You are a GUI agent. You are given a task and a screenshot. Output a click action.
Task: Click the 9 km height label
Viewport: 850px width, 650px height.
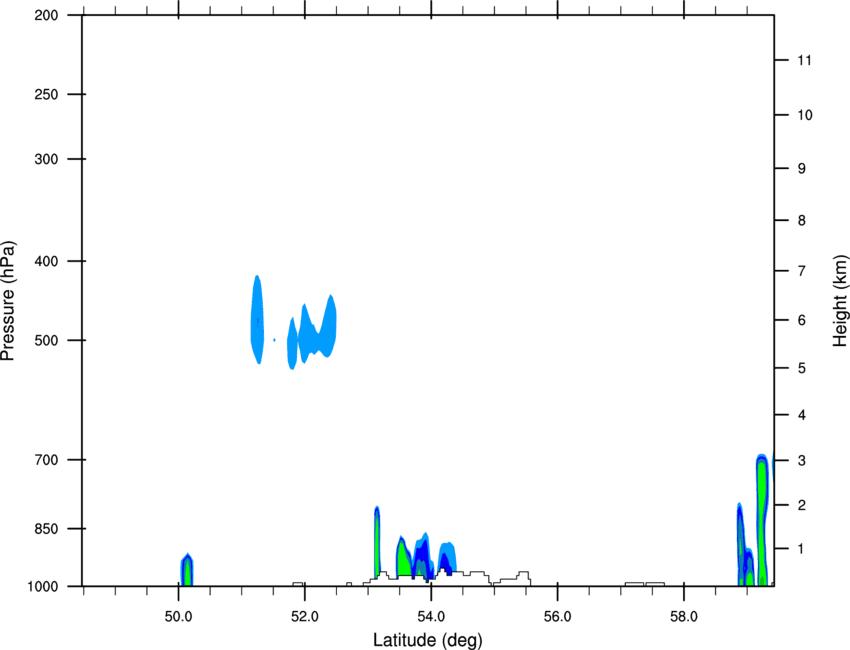[x=802, y=169]
